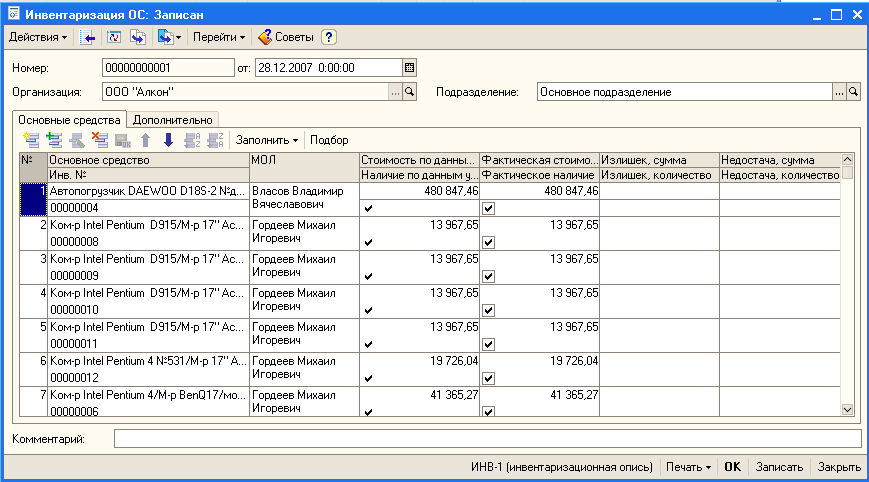Click accounting-presence checkmark for row 00000004
Screen dimensions: 869x482
point(369,208)
